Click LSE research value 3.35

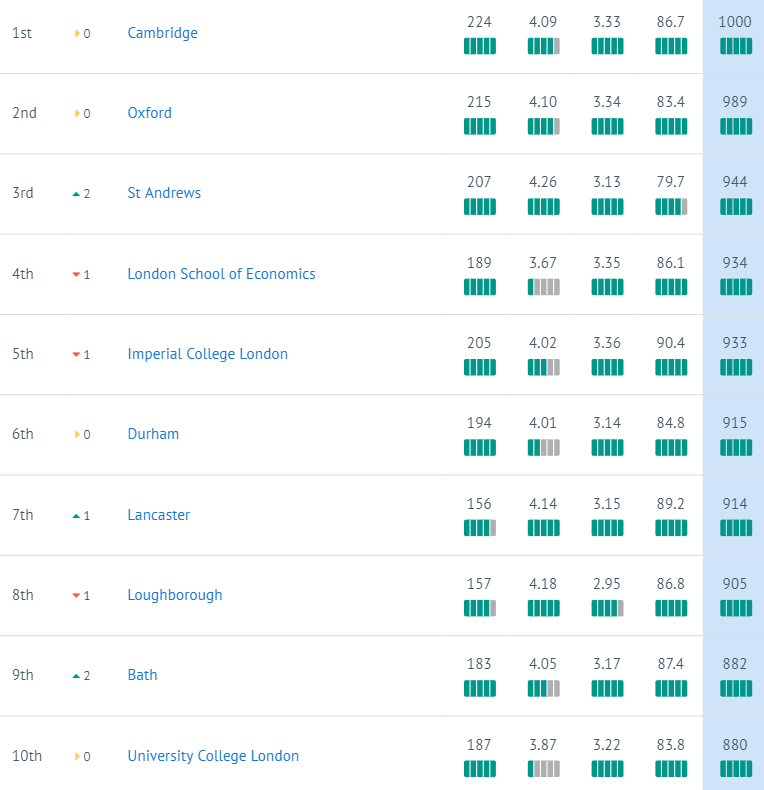(x=607, y=262)
